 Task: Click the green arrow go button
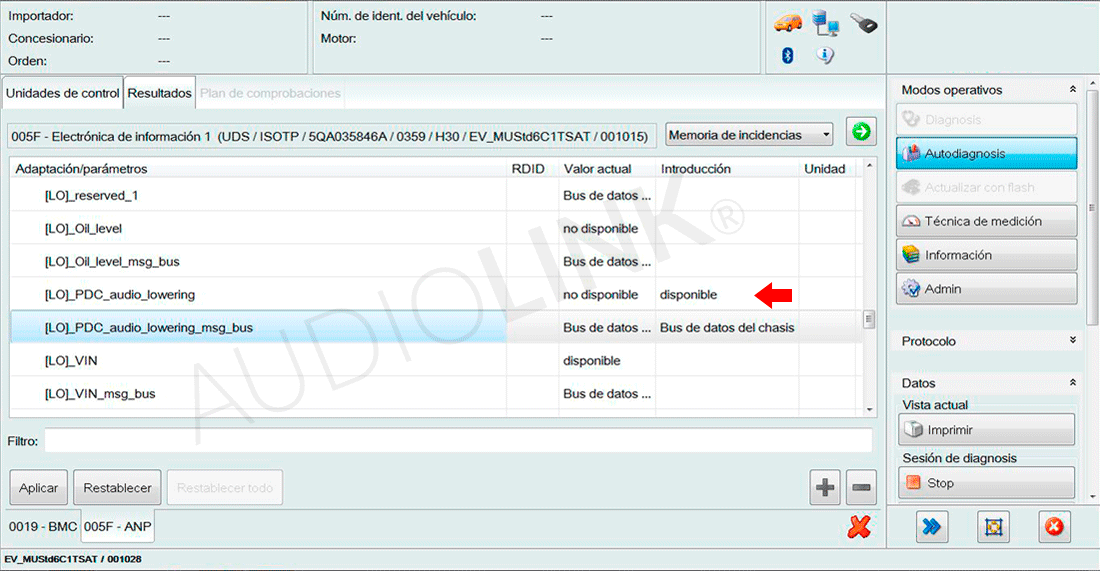coord(860,133)
